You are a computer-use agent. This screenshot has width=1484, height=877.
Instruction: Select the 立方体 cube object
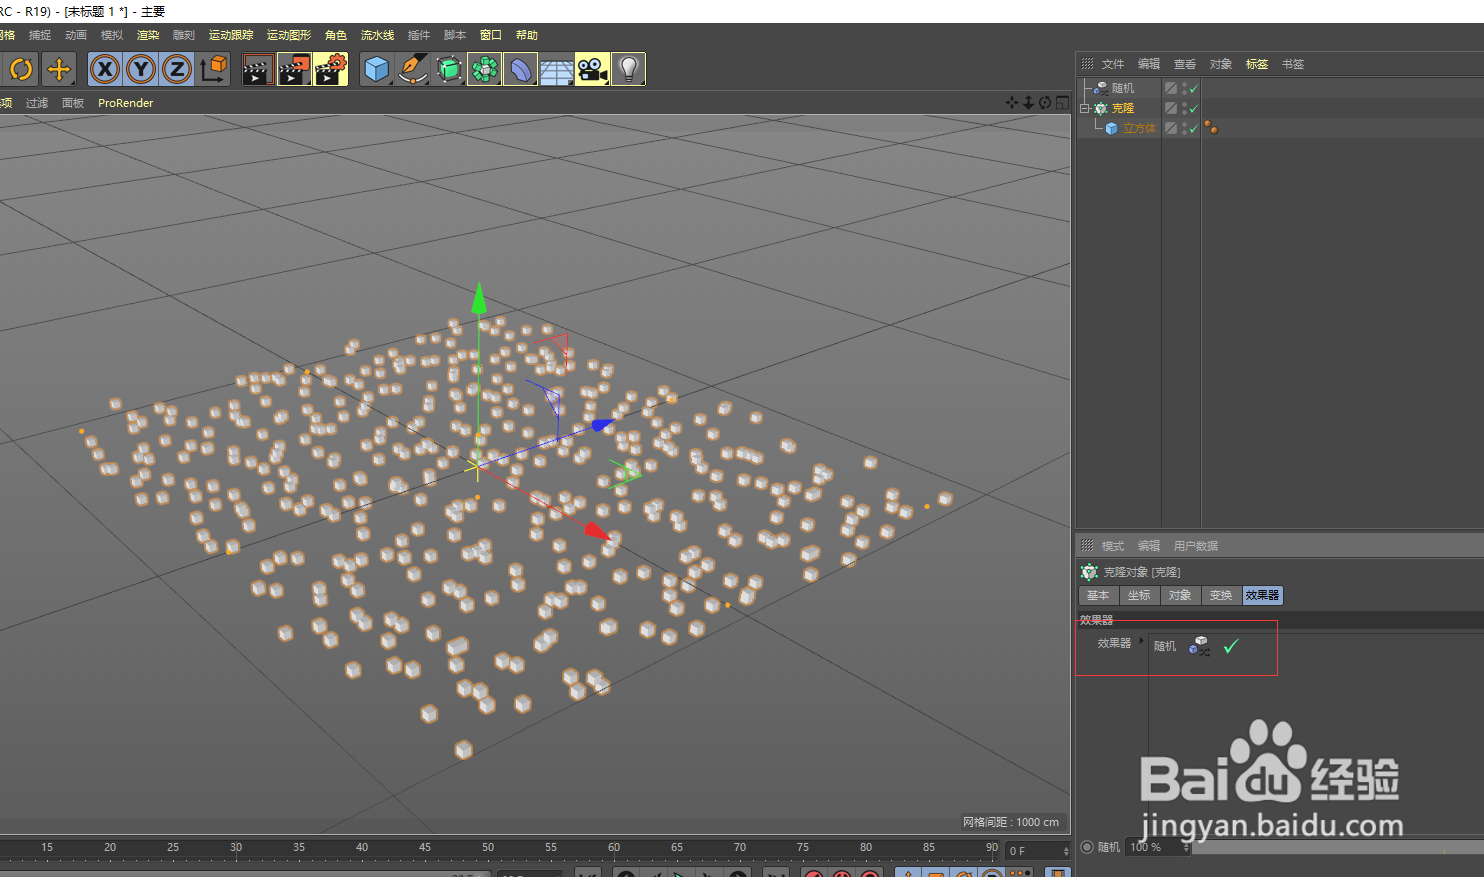tap(1139, 128)
